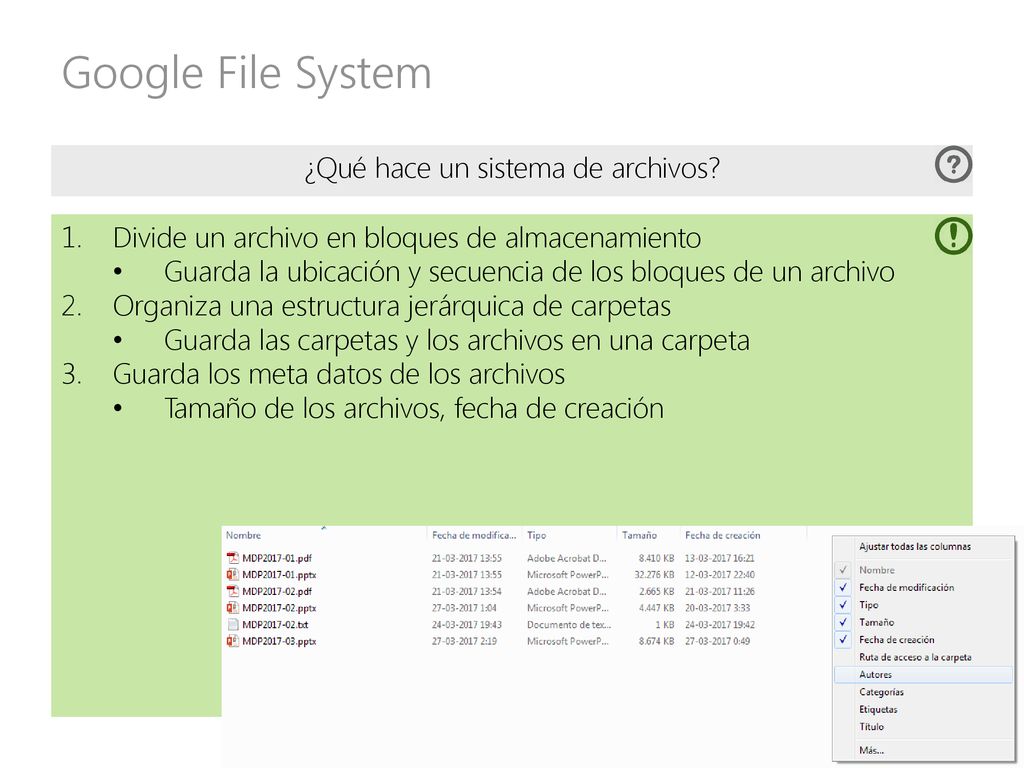The width and height of the screenshot is (1024, 768).
Task: Choose Ajustar todas las columnas
Action: [x=914, y=547]
